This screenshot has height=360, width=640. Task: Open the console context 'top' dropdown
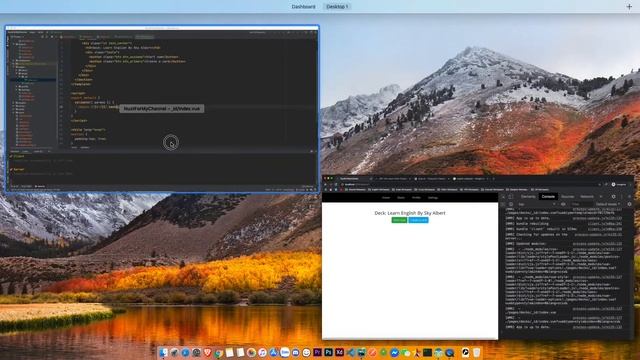coord(537,204)
